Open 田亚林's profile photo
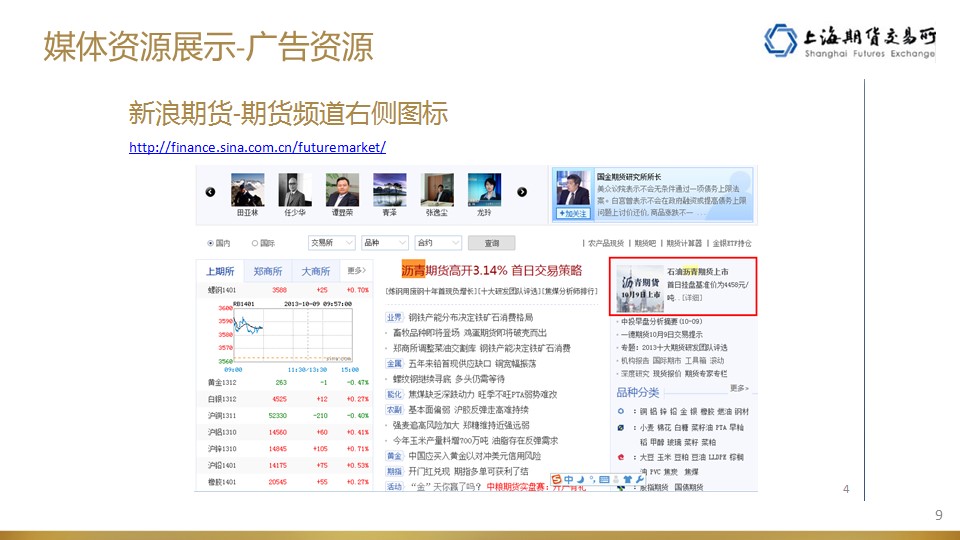 click(x=247, y=190)
